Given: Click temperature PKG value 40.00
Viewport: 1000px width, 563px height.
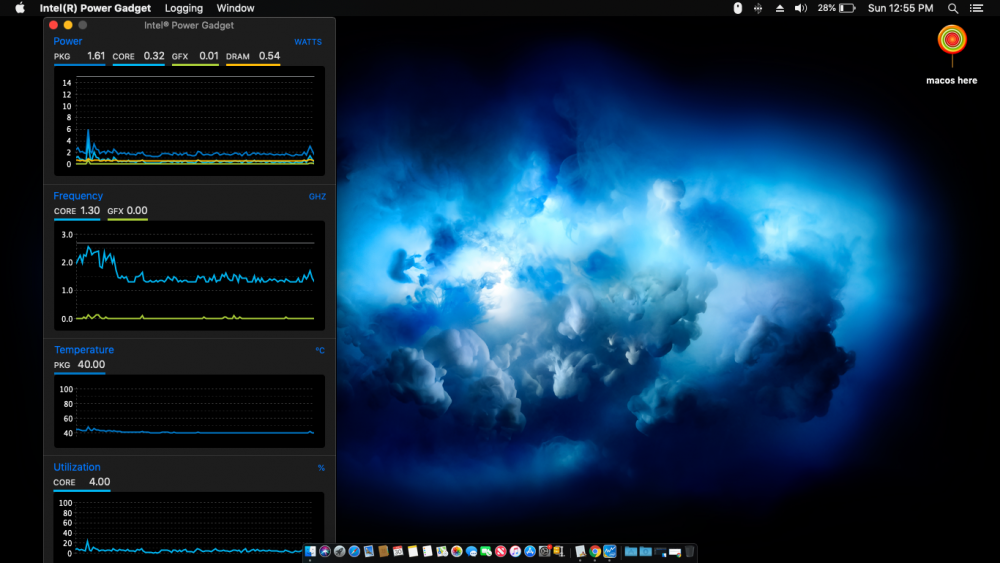Looking at the screenshot, I should [91, 365].
